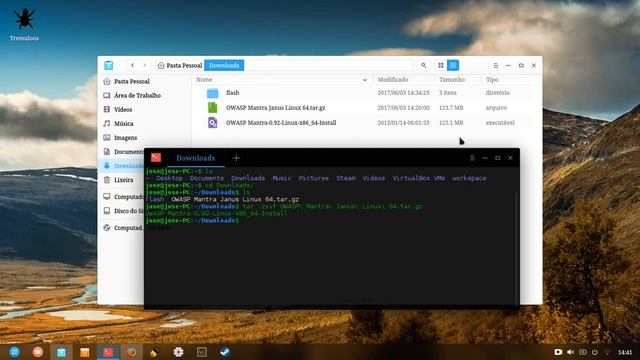Open the Tremulous desktop shortcut

pyautogui.click(x=24, y=24)
